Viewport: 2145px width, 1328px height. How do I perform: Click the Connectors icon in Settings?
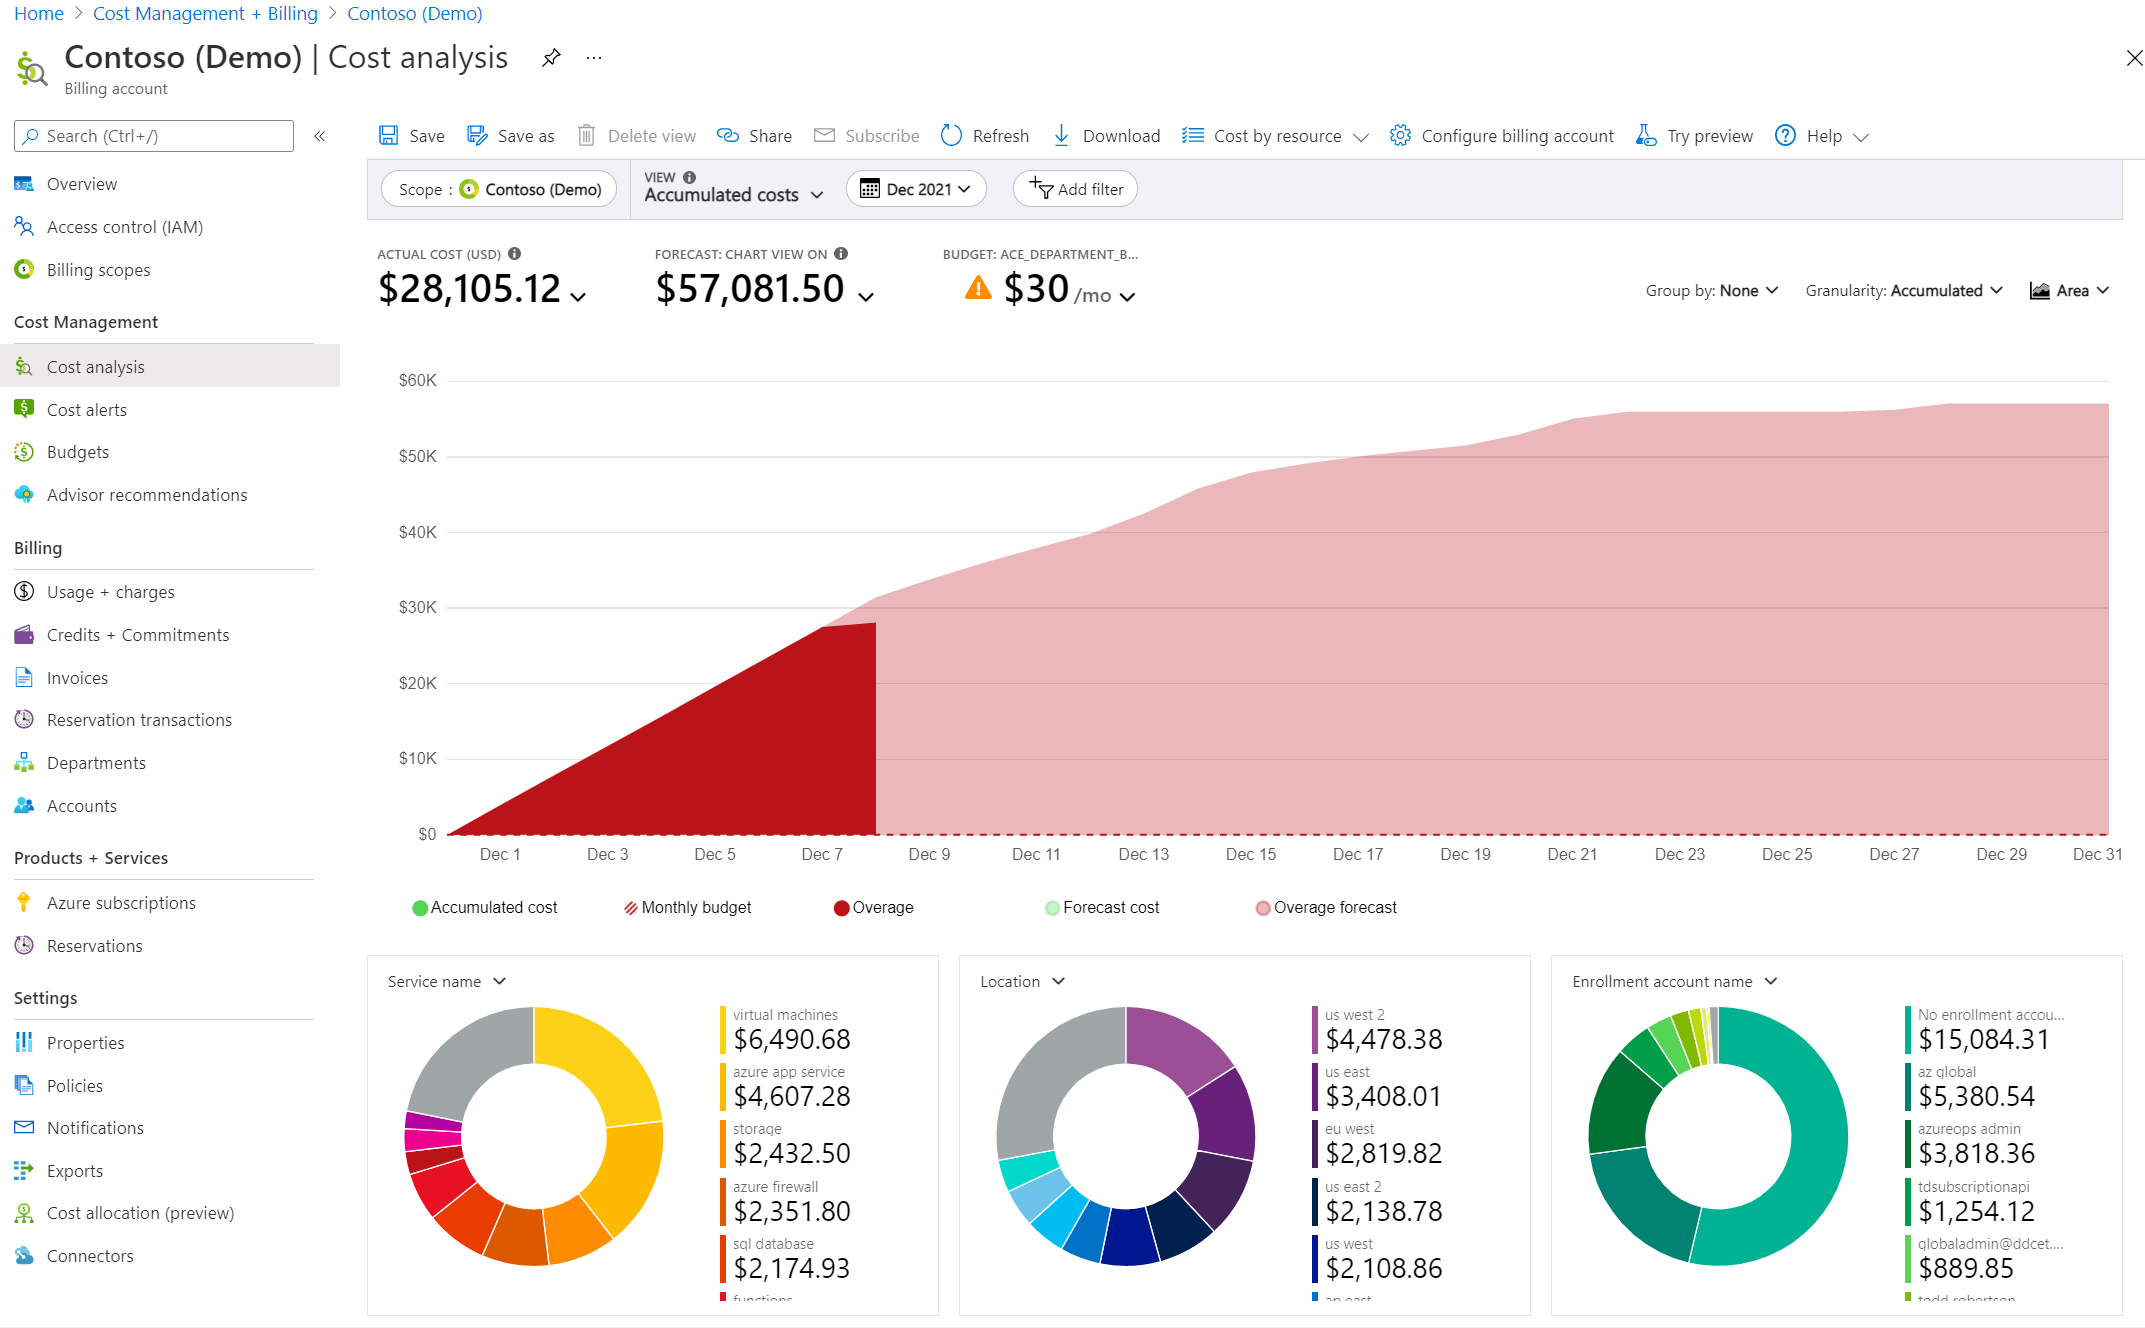[26, 1256]
